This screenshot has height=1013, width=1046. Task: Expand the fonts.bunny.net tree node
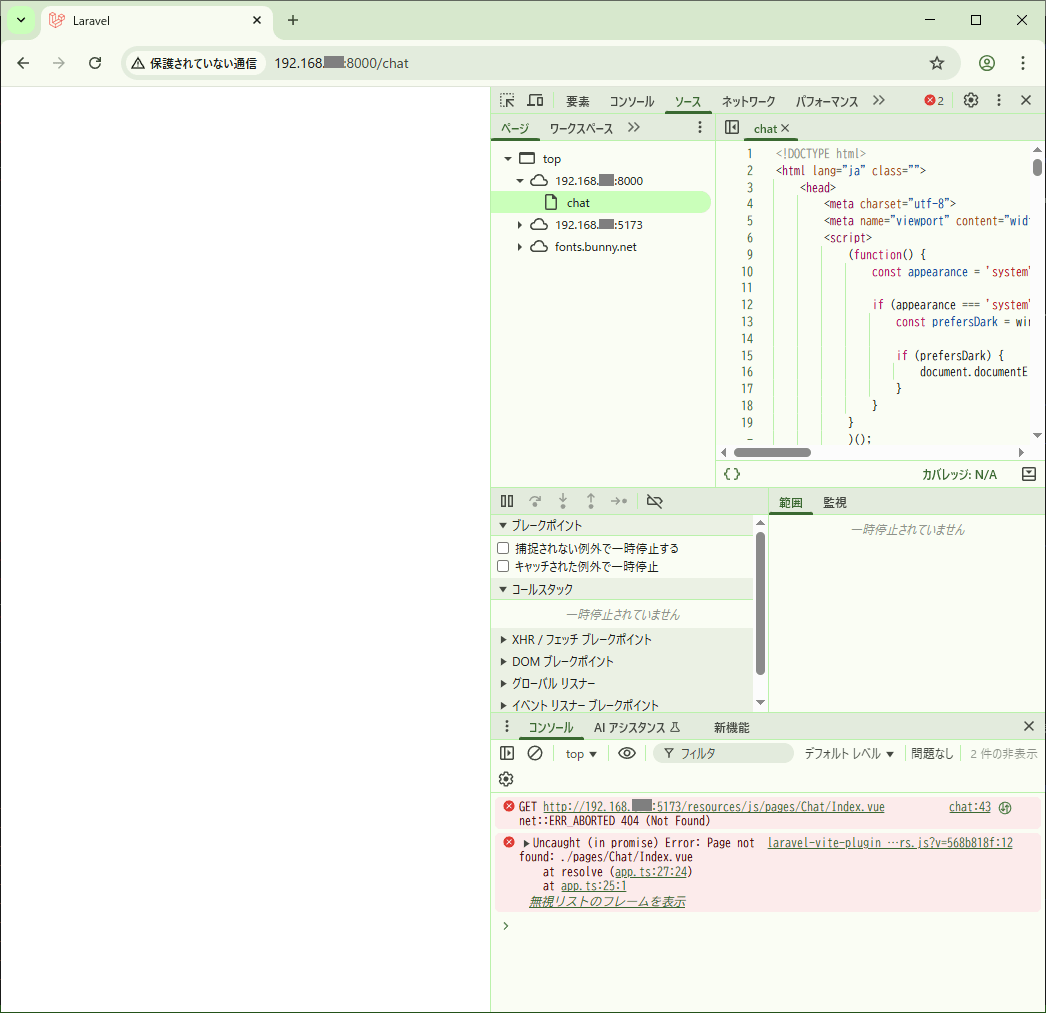[x=520, y=247]
